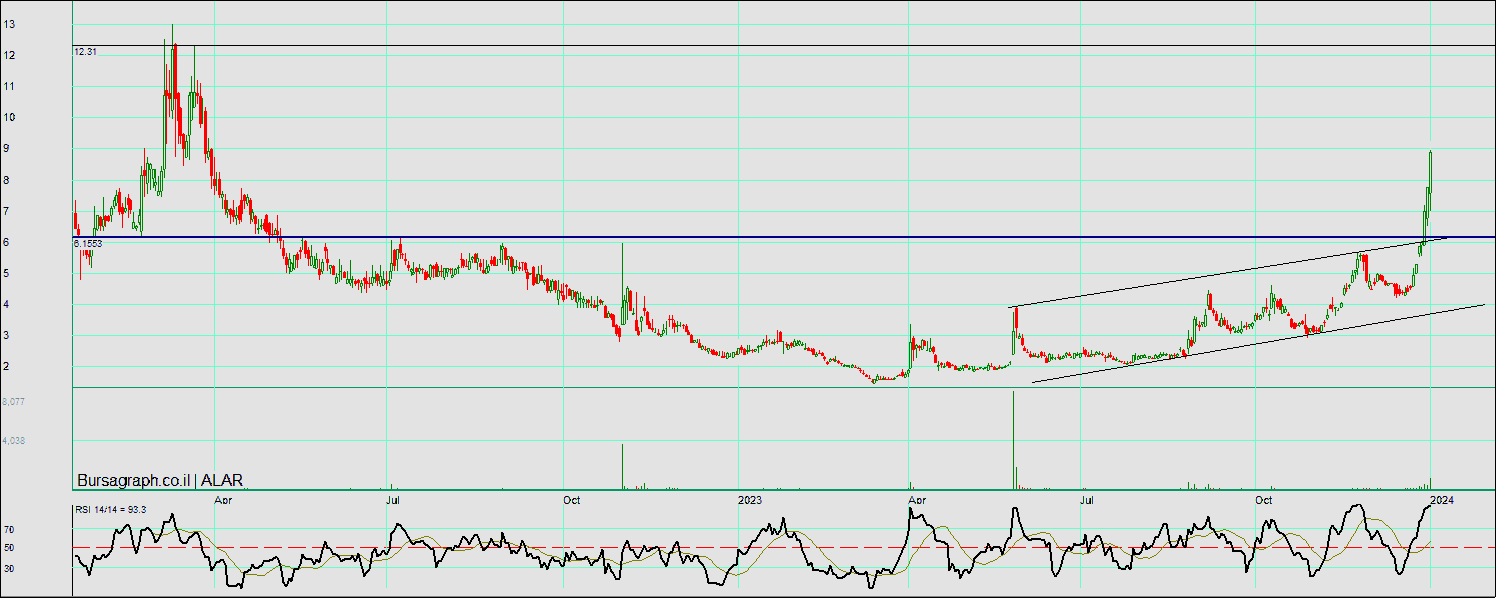The image size is (1496, 598).
Task: Click the 9 price label on y-axis
Action: (6, 149)
